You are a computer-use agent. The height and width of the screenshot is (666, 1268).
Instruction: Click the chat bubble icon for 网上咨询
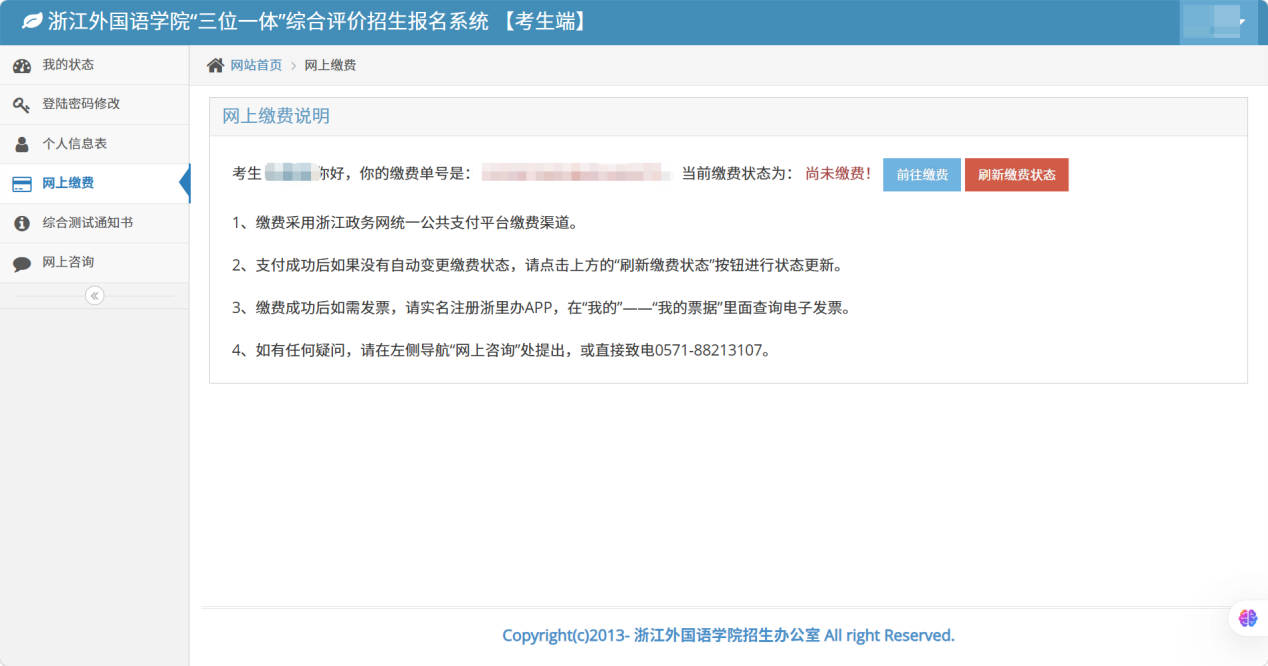coord(22,262)
